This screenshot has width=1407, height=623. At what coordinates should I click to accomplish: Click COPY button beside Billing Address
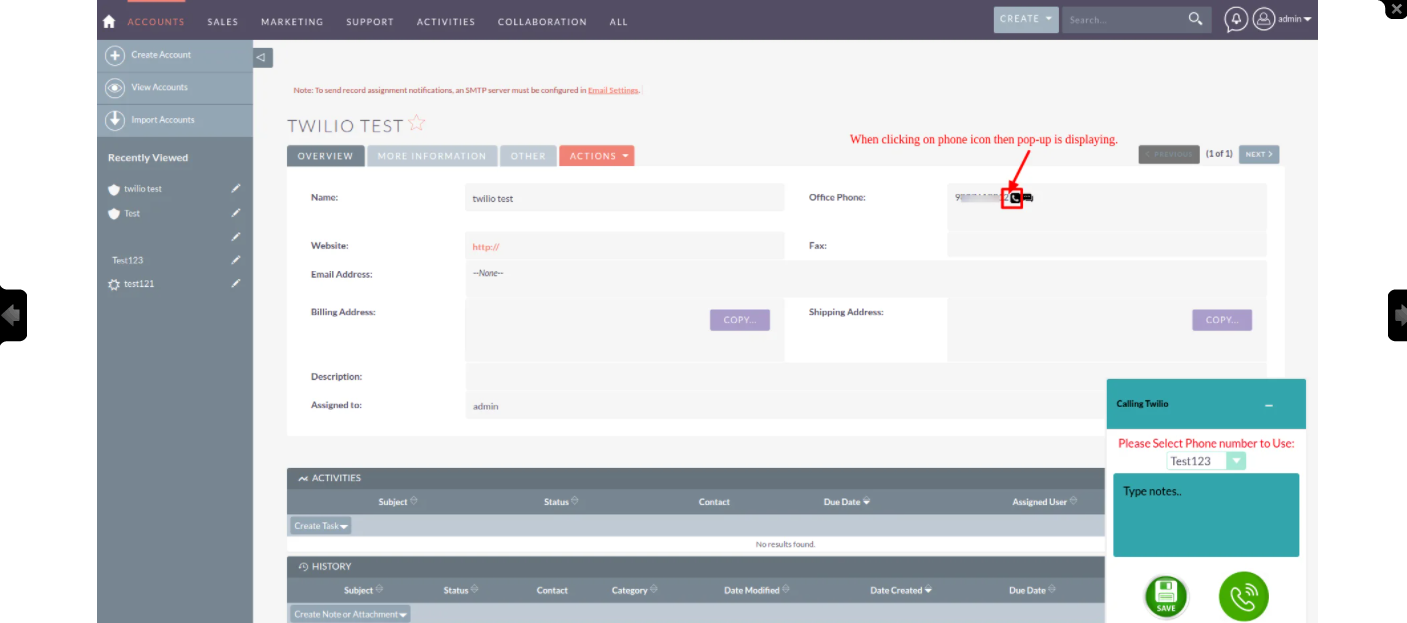(740, 320)
